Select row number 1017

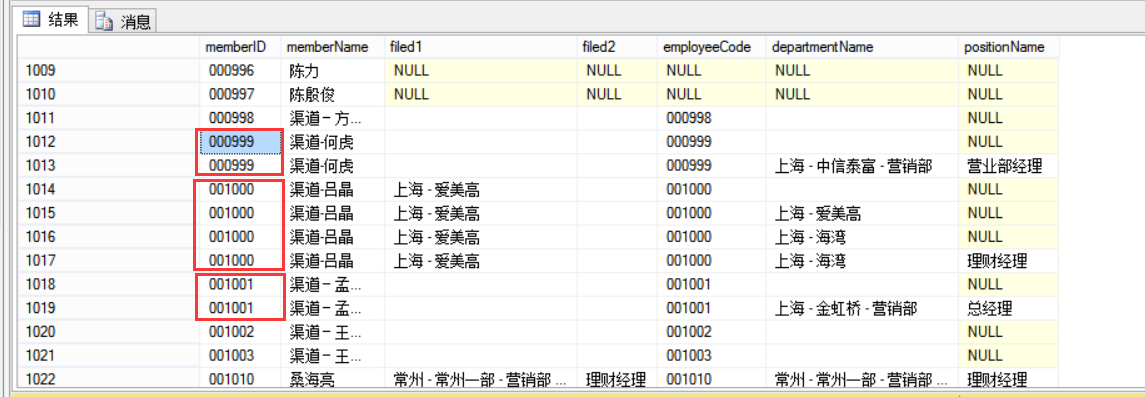109,260
